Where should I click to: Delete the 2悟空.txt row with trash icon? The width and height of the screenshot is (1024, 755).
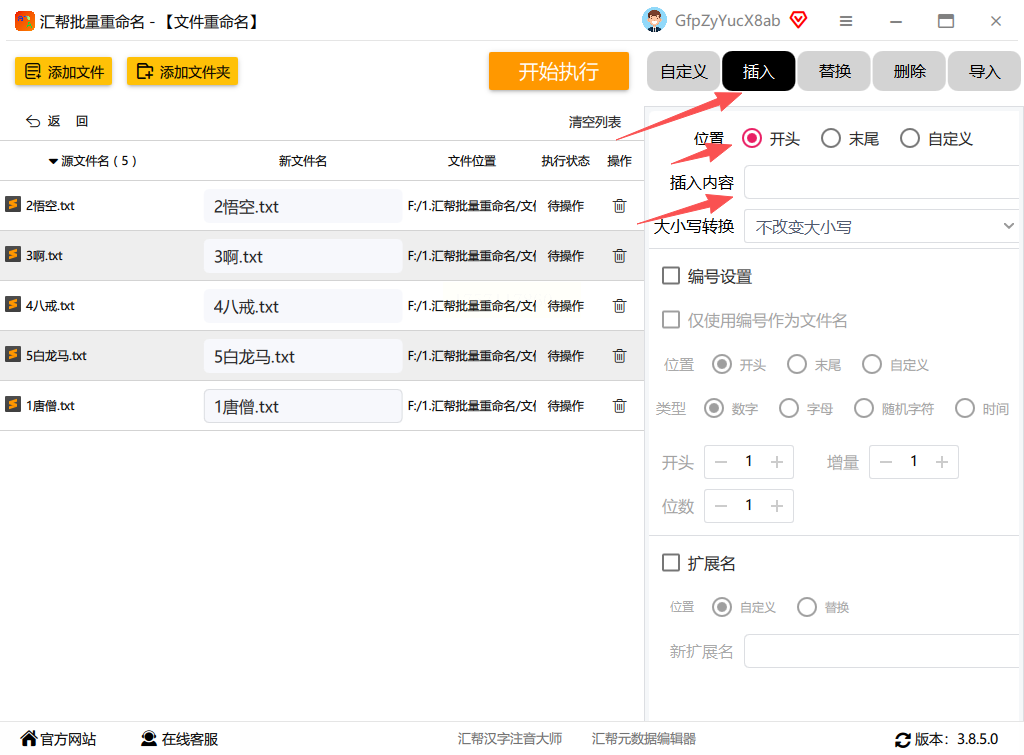pos(619,206)
